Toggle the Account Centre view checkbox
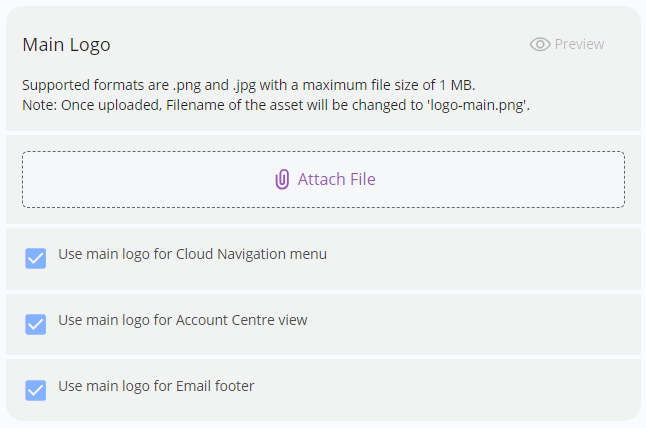 point(35,325)
